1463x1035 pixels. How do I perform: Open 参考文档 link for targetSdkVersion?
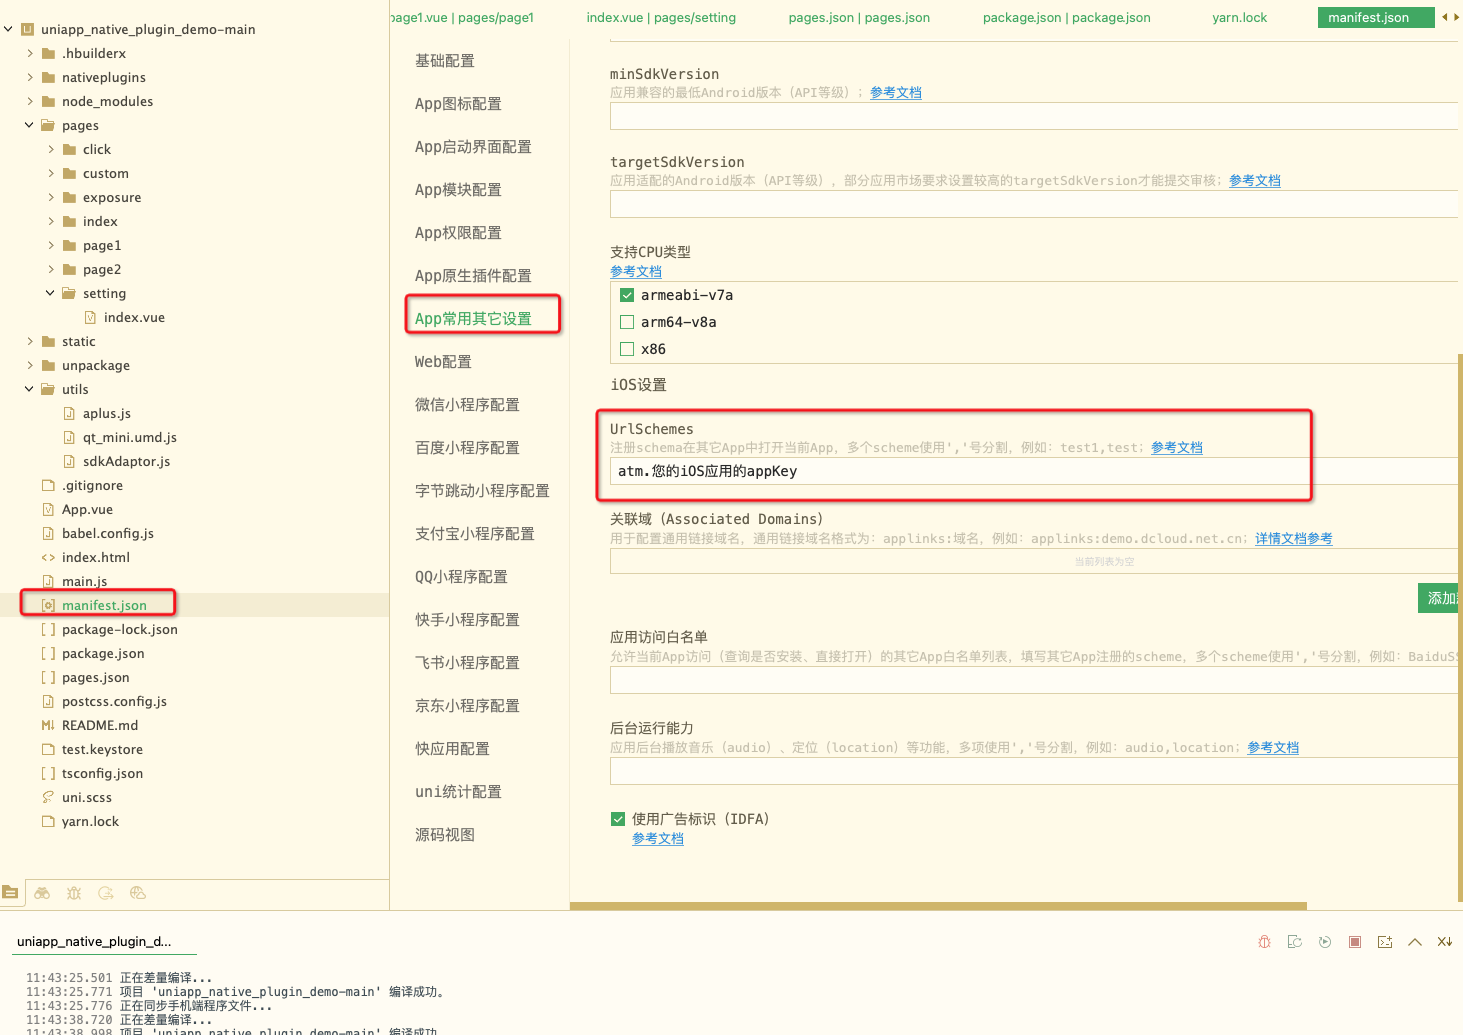1255,181
